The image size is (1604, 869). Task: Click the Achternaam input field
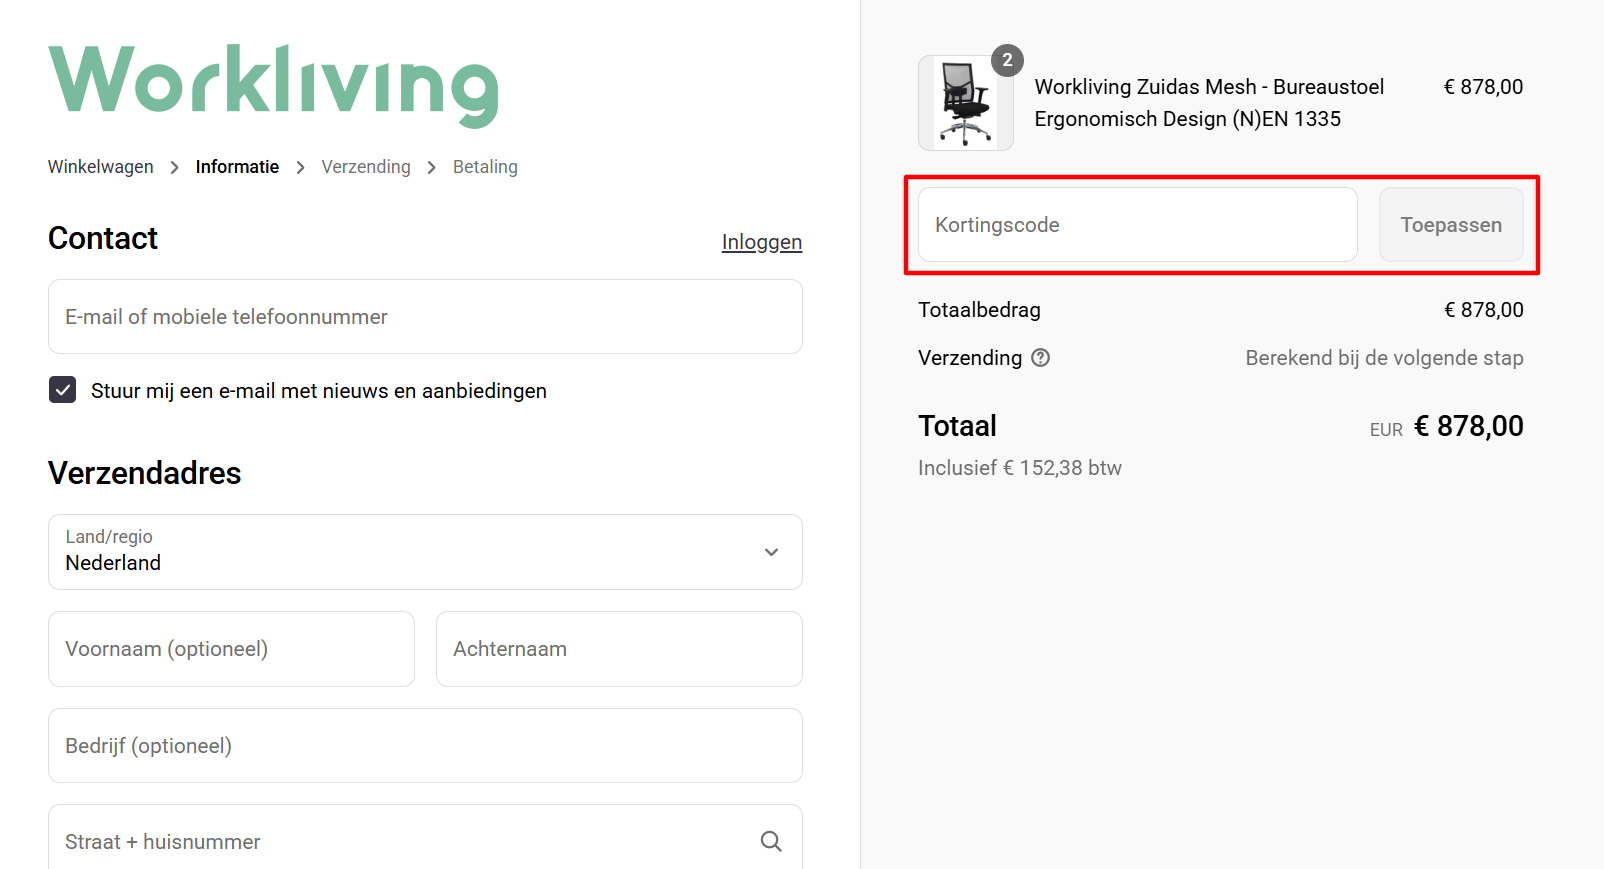pyautogui.click(x=619, y=649)
